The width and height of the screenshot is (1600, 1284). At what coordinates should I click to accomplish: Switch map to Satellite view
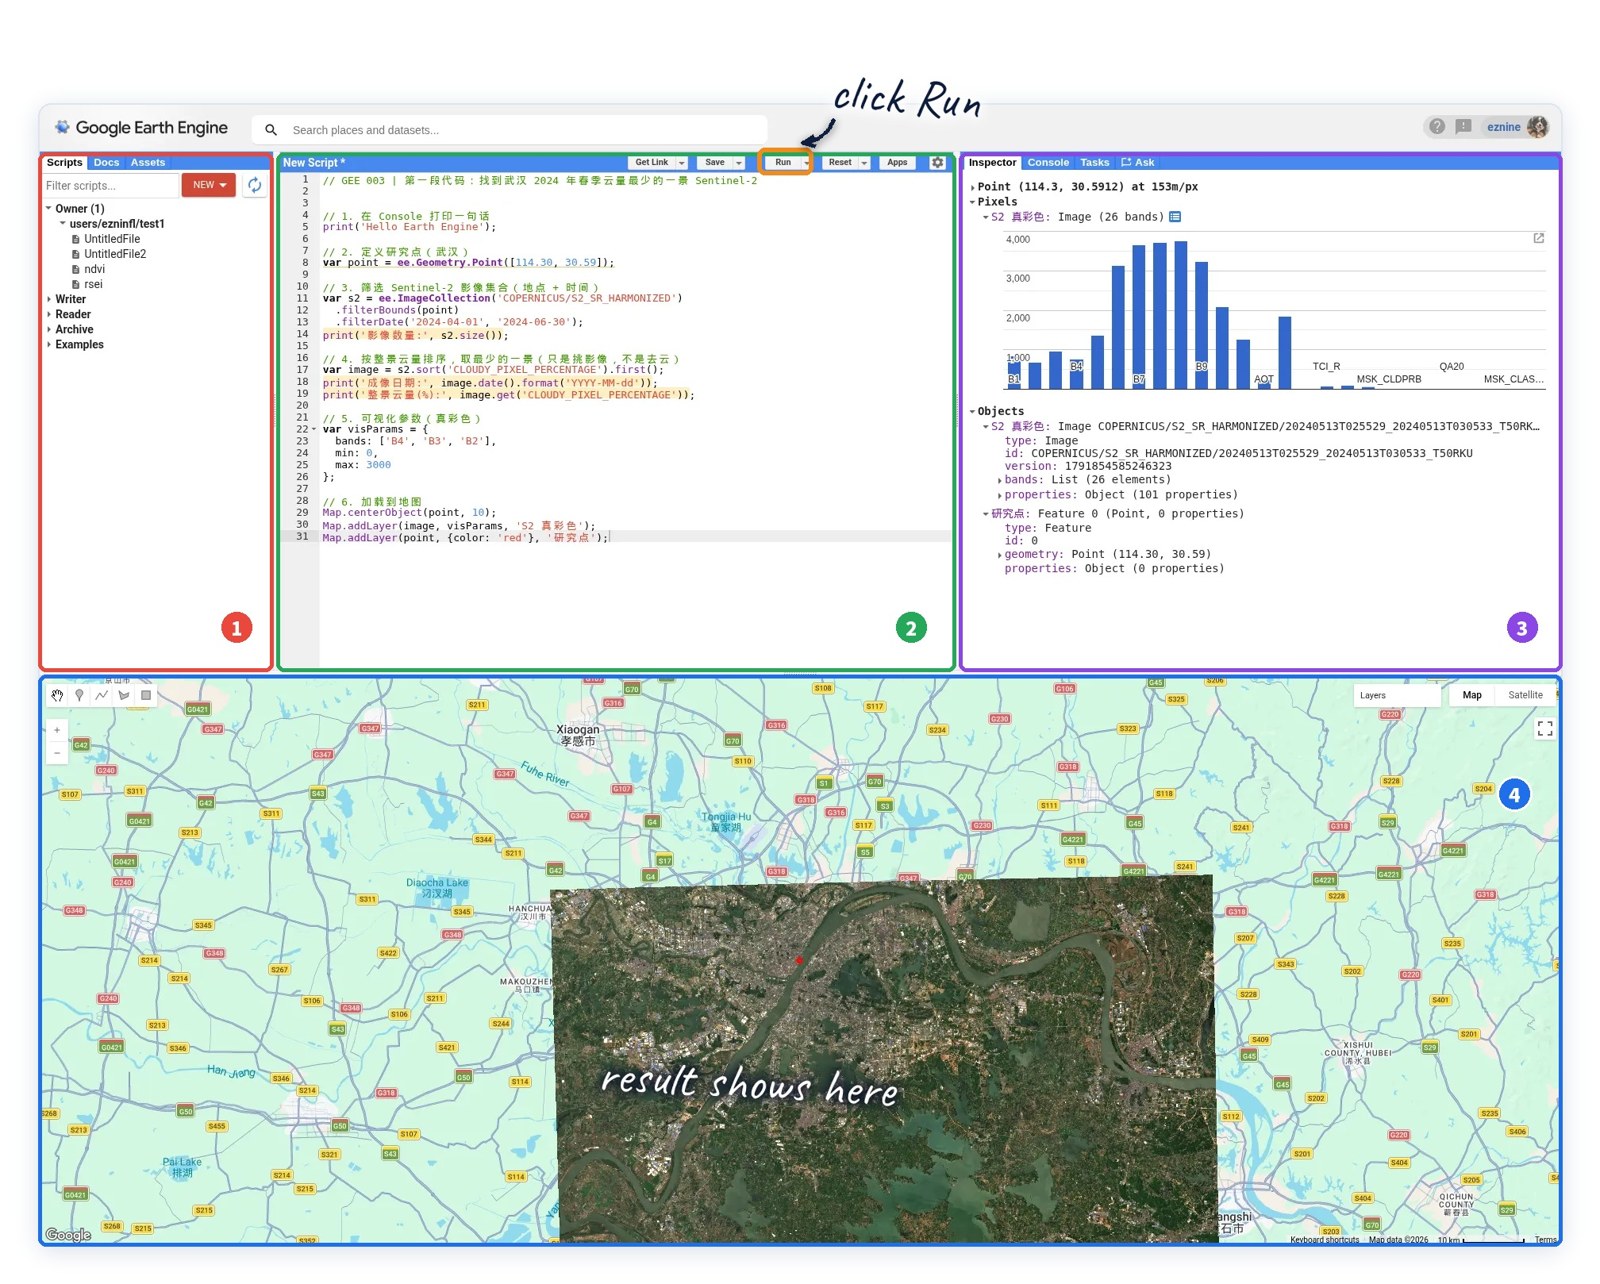coord(1525,695)
